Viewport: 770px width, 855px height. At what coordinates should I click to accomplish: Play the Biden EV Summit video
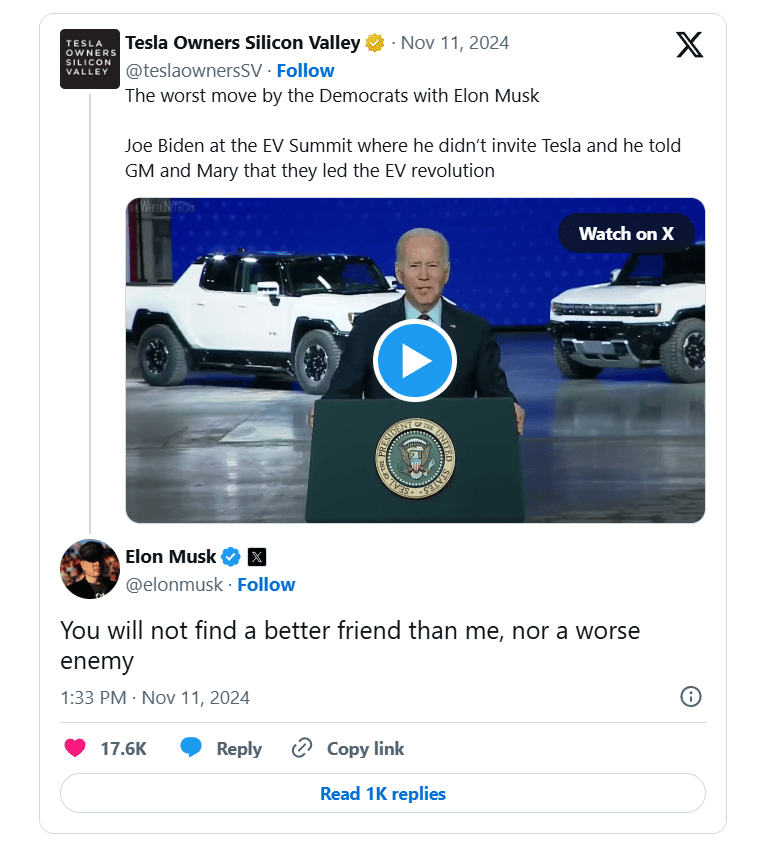[415, 361]
